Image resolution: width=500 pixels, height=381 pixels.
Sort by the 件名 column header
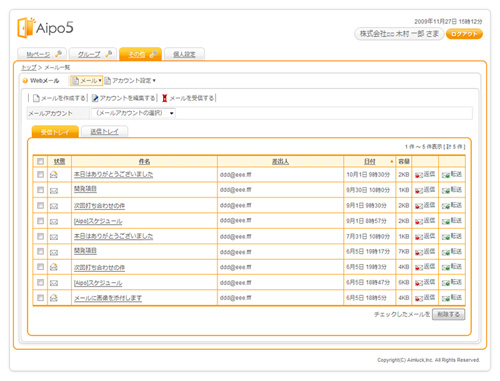click(x=144, y=162)
